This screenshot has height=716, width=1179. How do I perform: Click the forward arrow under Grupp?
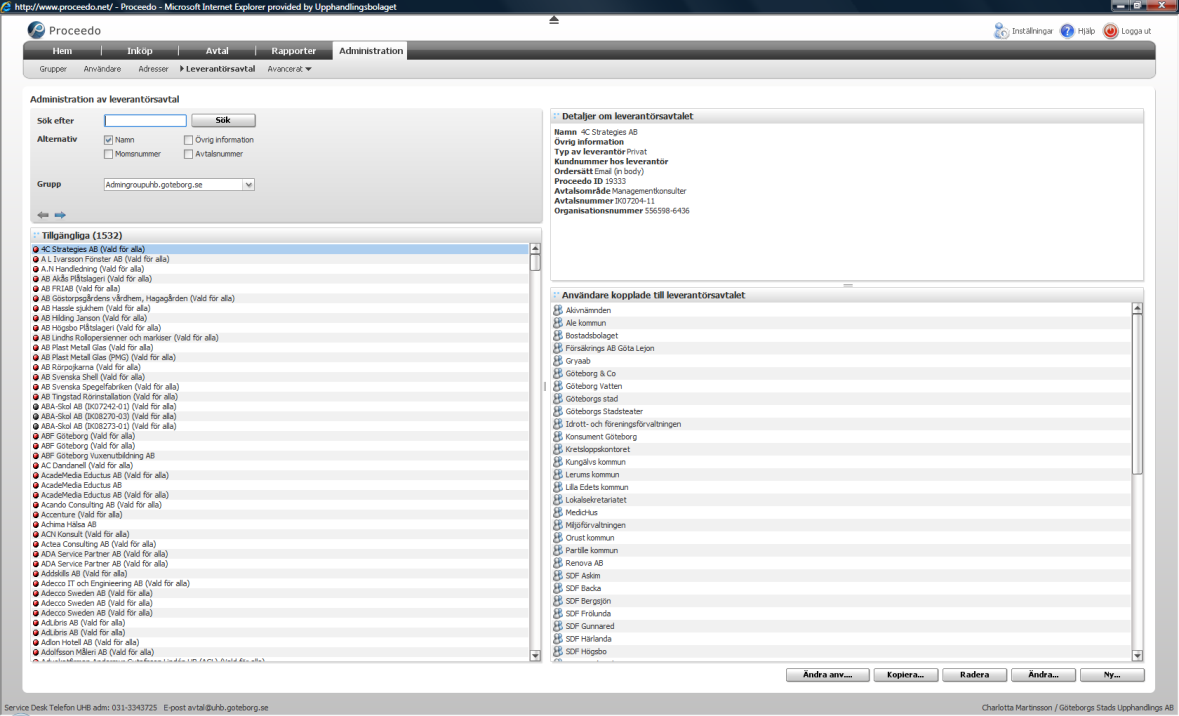[x=60, y=215]
